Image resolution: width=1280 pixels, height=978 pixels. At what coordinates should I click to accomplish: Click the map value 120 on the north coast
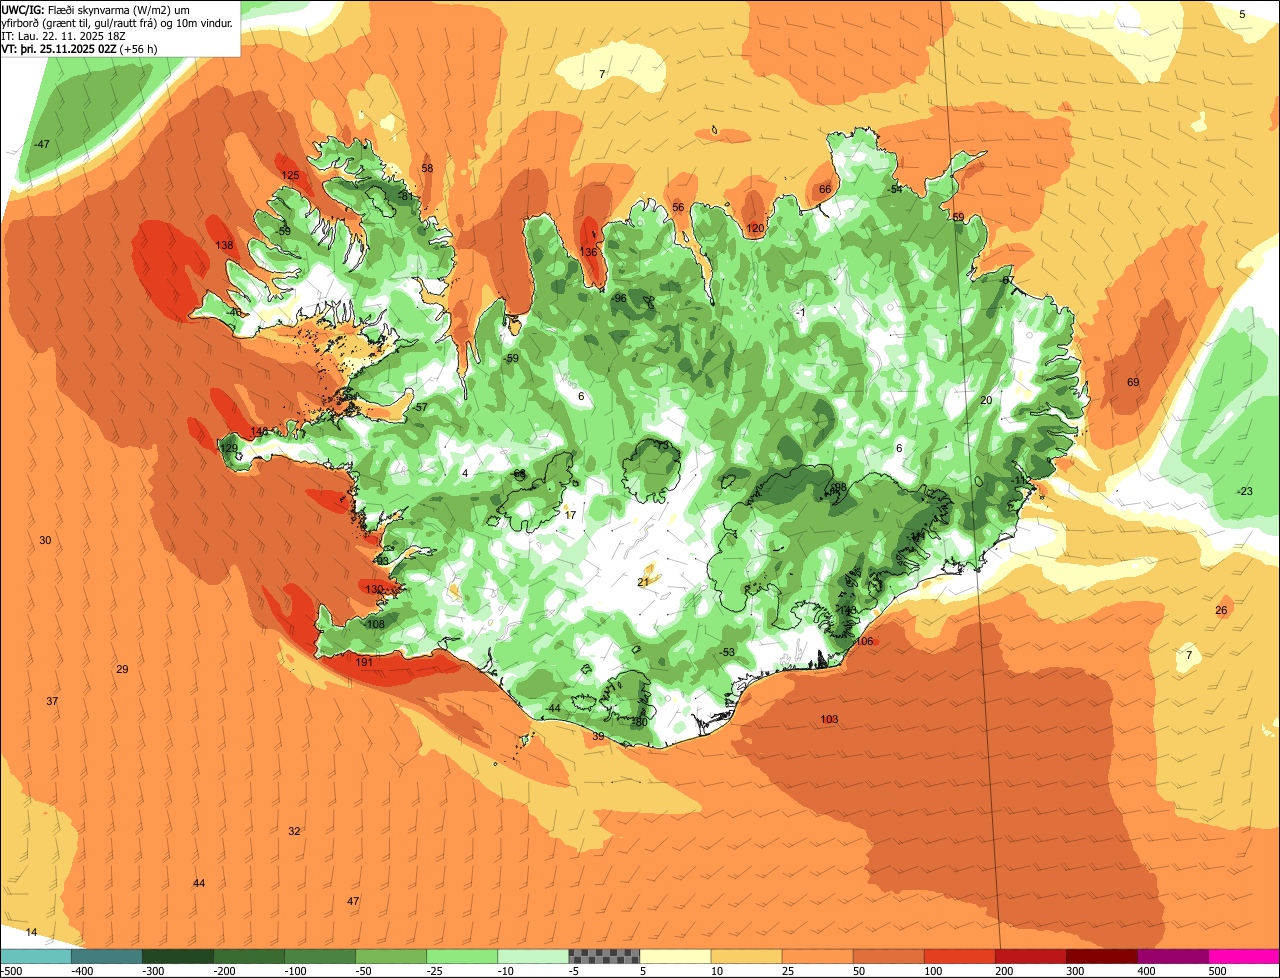755,229
